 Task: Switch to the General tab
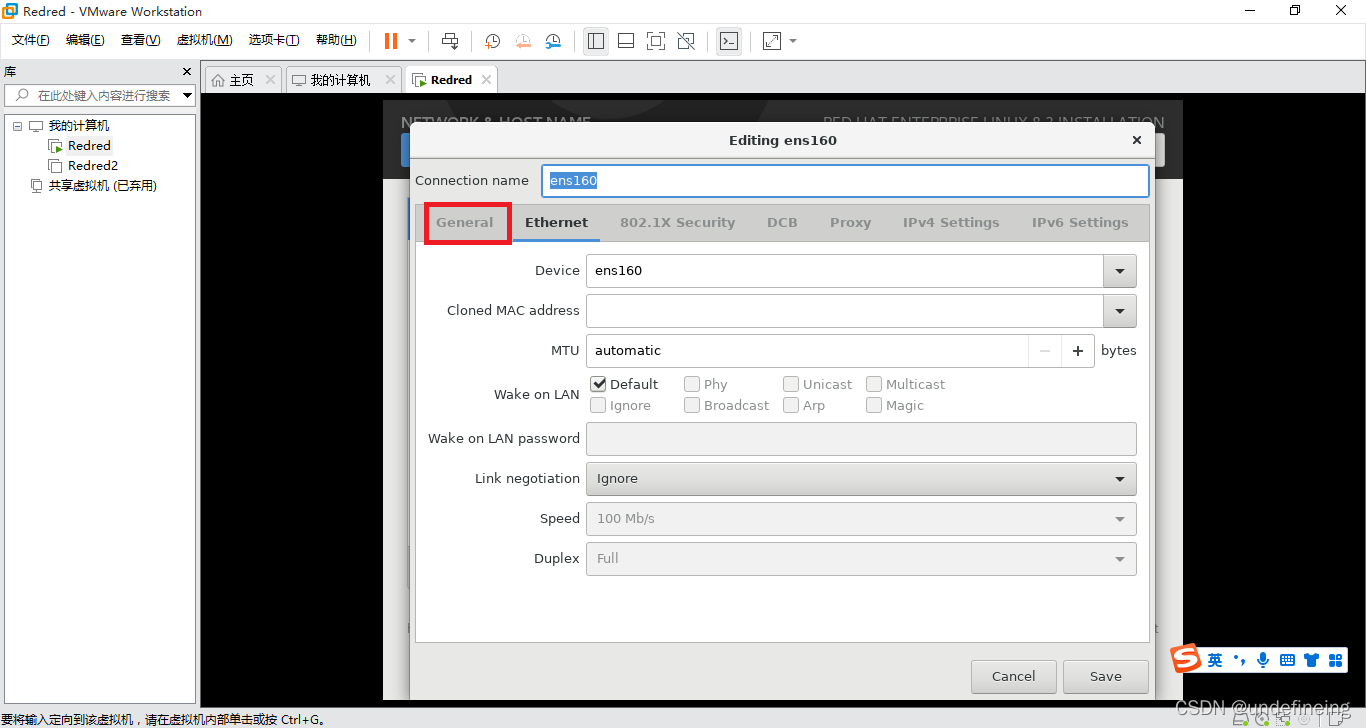(465, 223)
